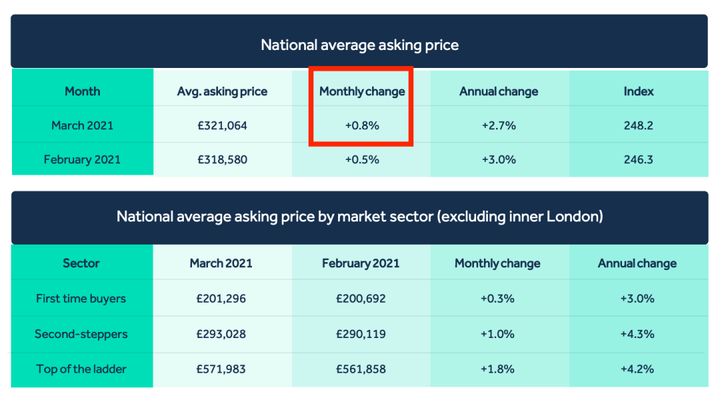Click the 248.2 index value

click(638, 125)
